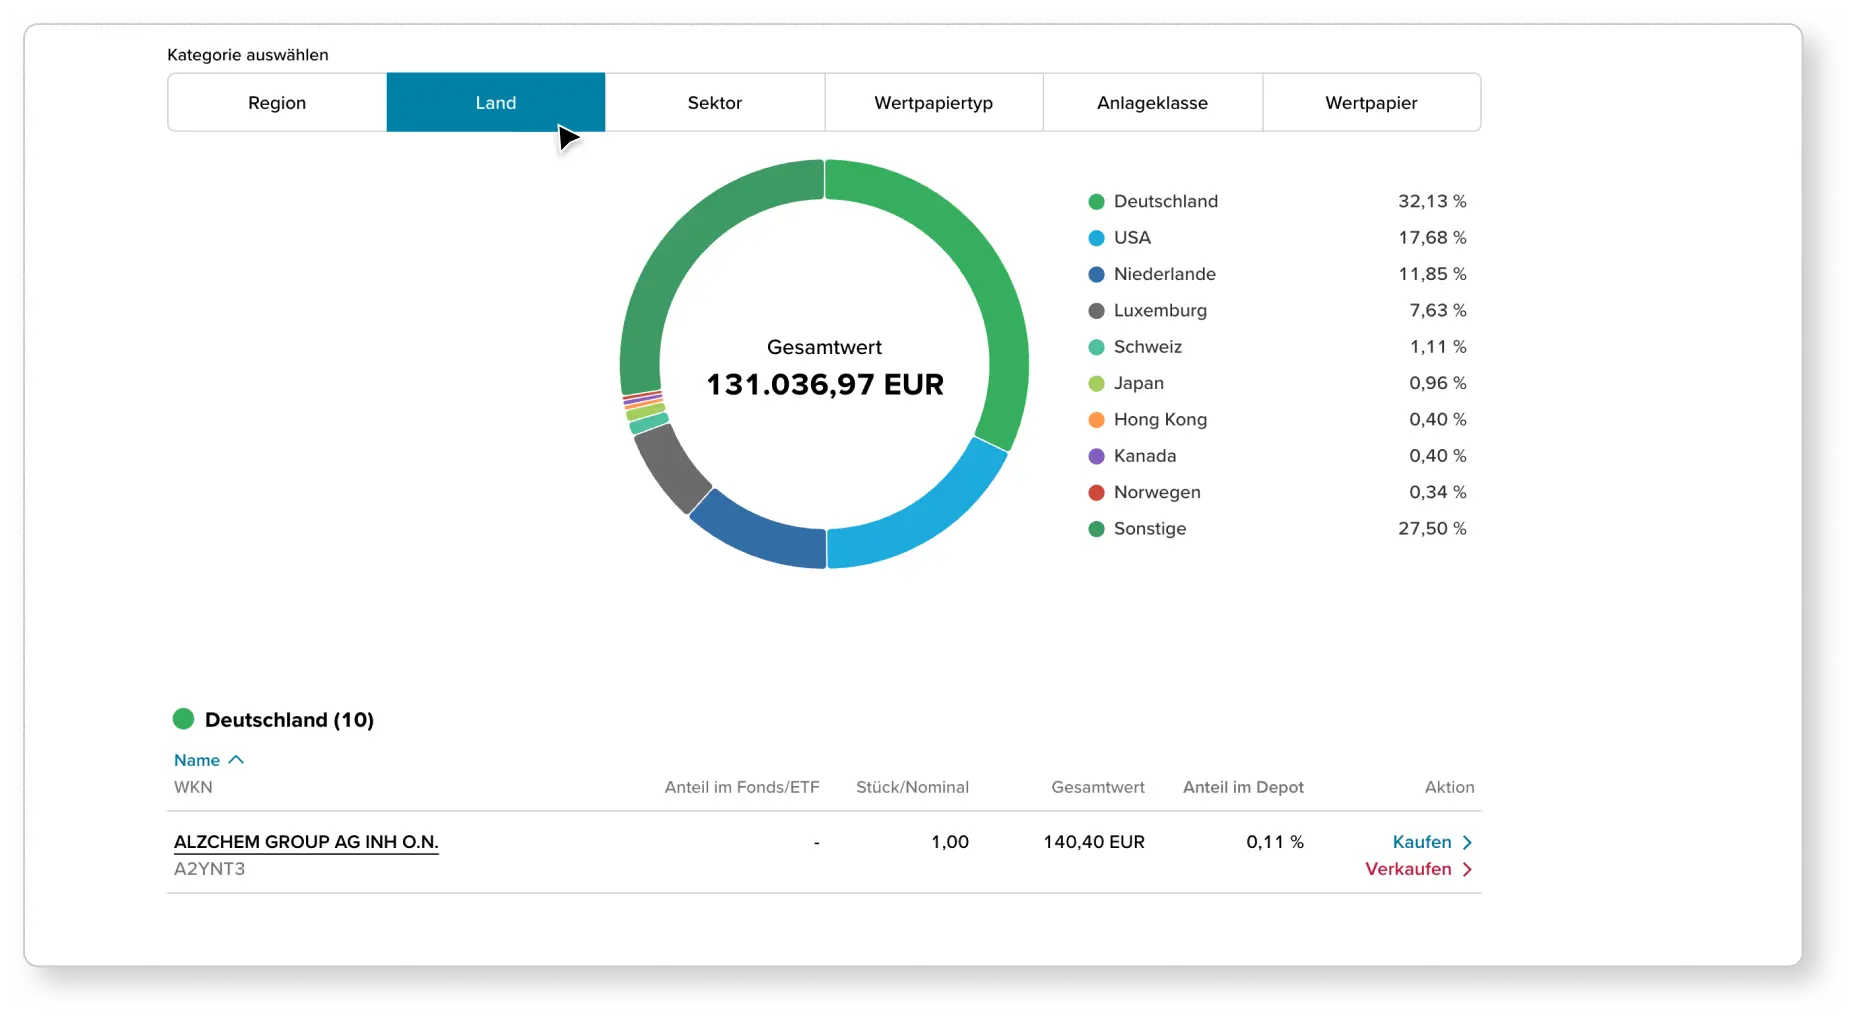
Task: Select the red Norwegen legend dot
Action: coord(1095,492)
